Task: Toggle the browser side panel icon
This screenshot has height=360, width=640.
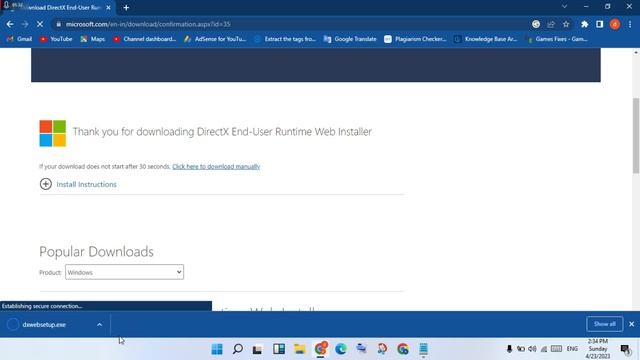Action: (x=600, y=24)
